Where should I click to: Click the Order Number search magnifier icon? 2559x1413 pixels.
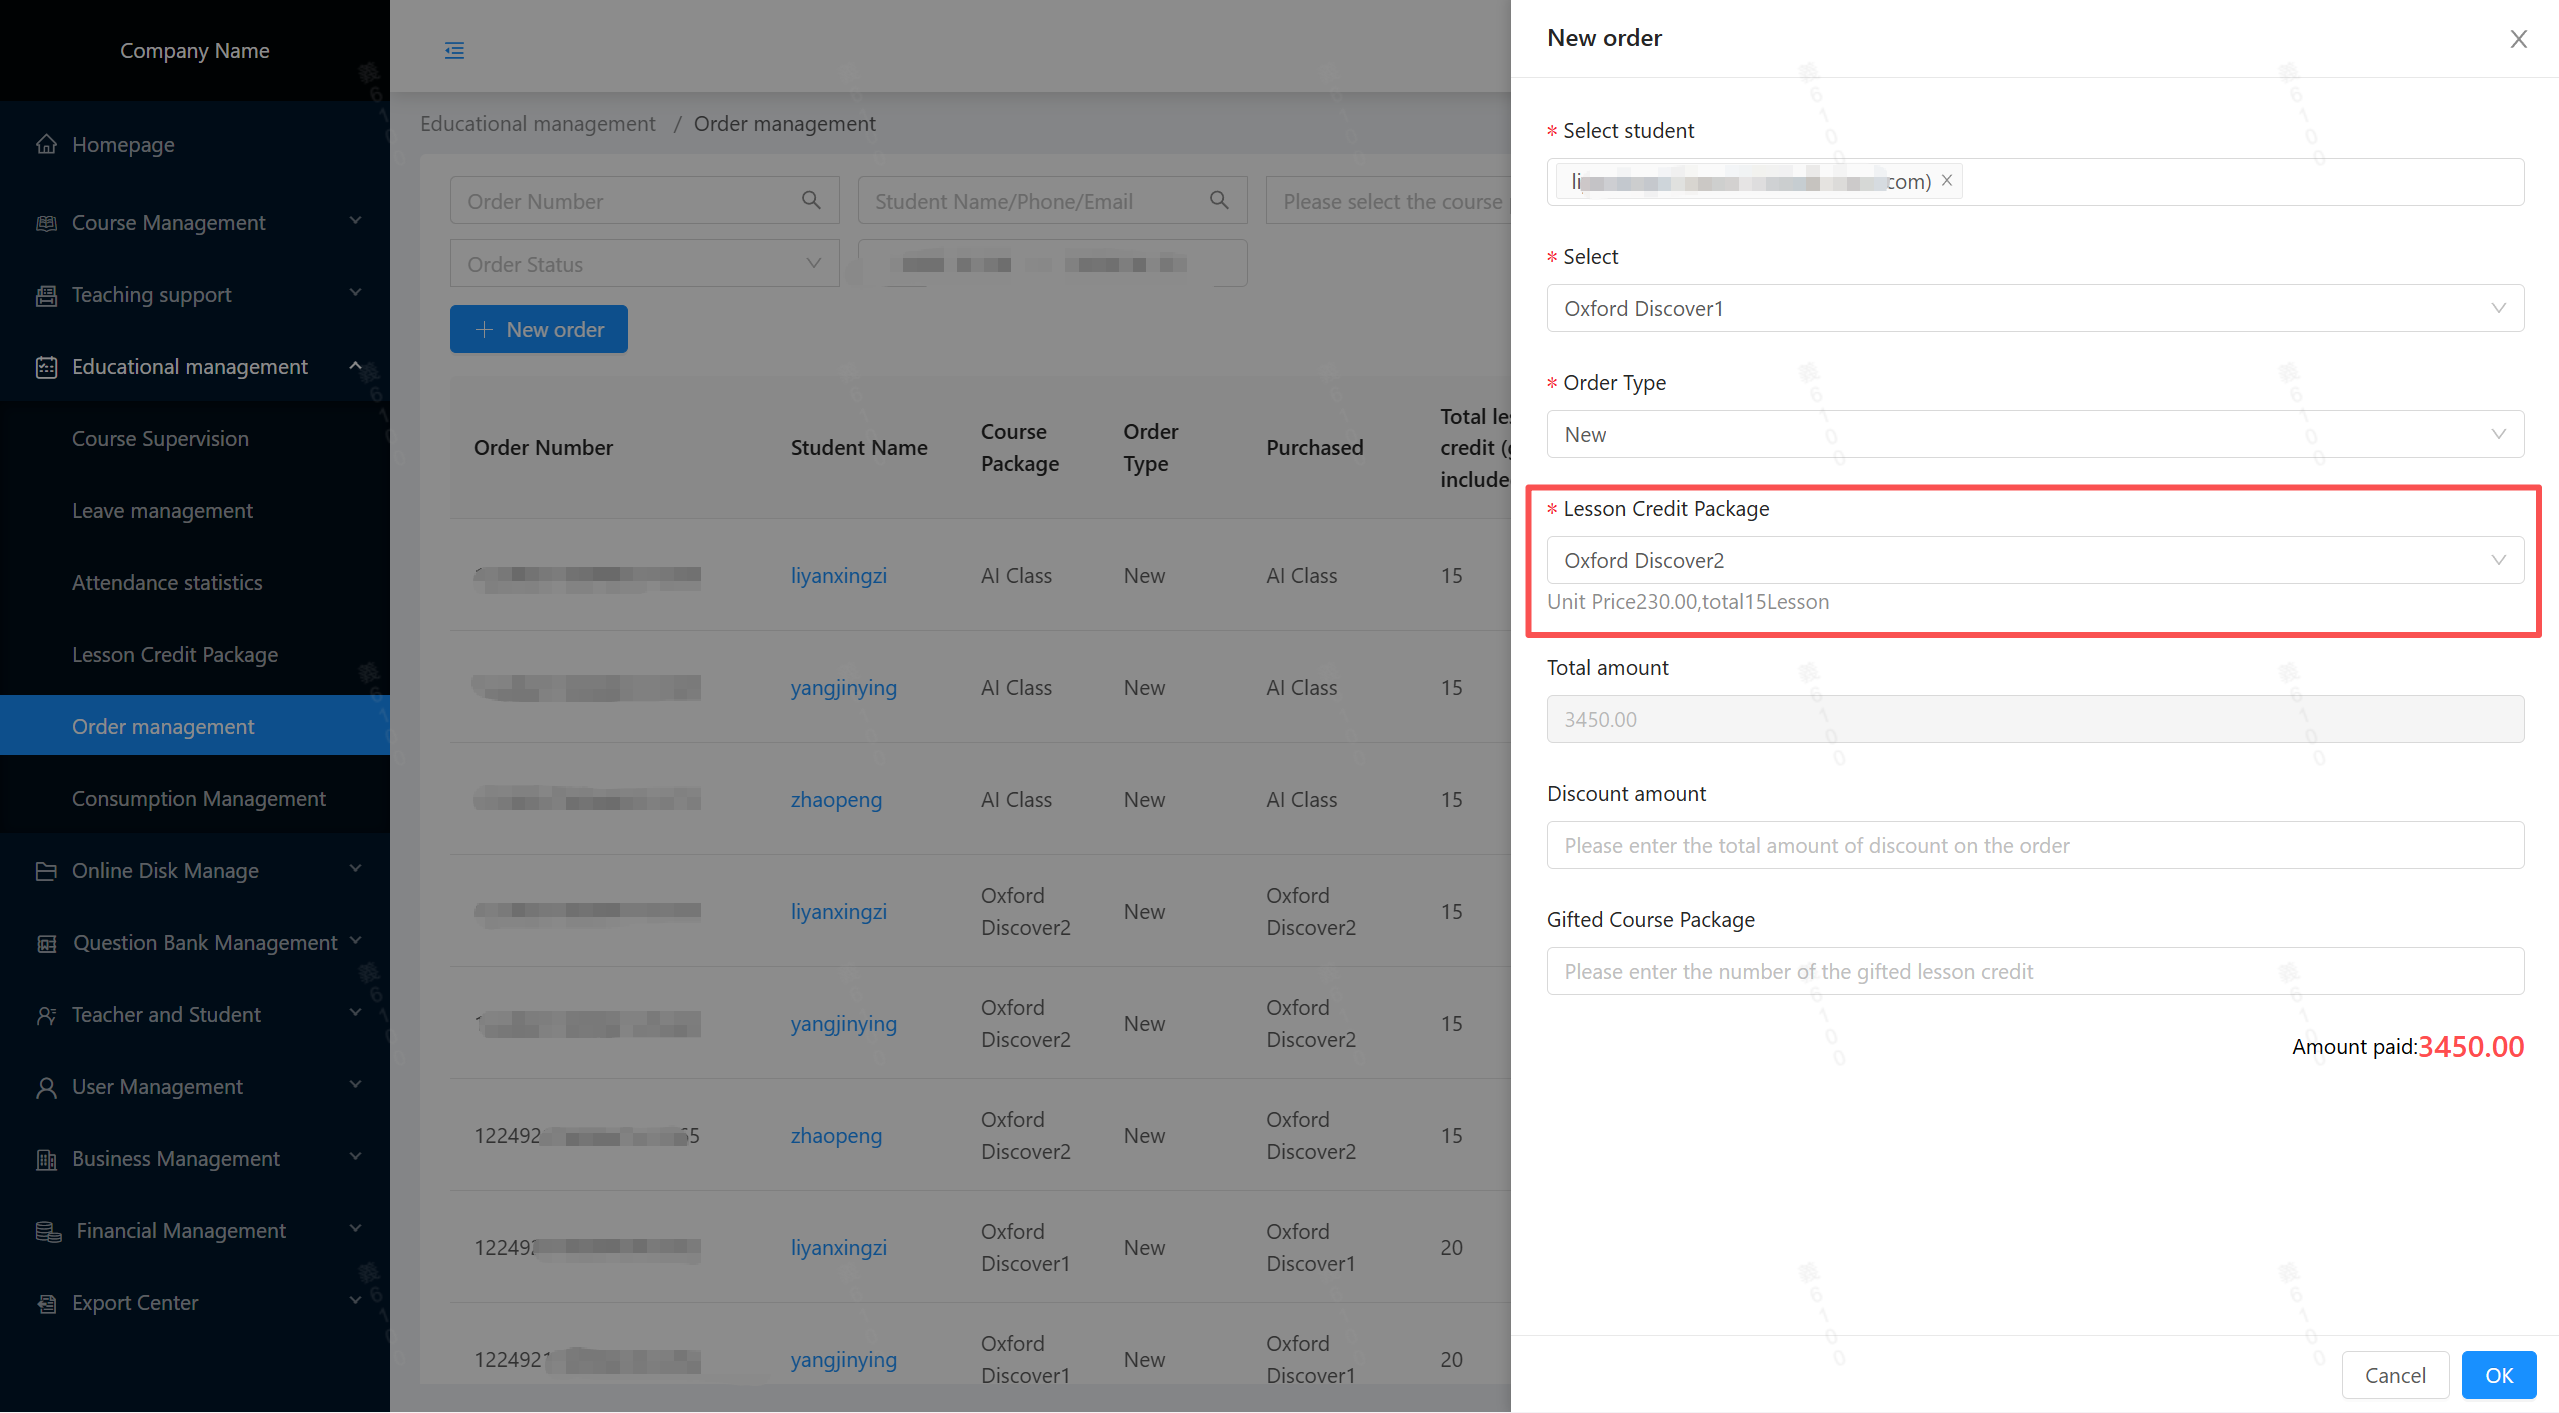pyautogui.click(x=811, y=201)
